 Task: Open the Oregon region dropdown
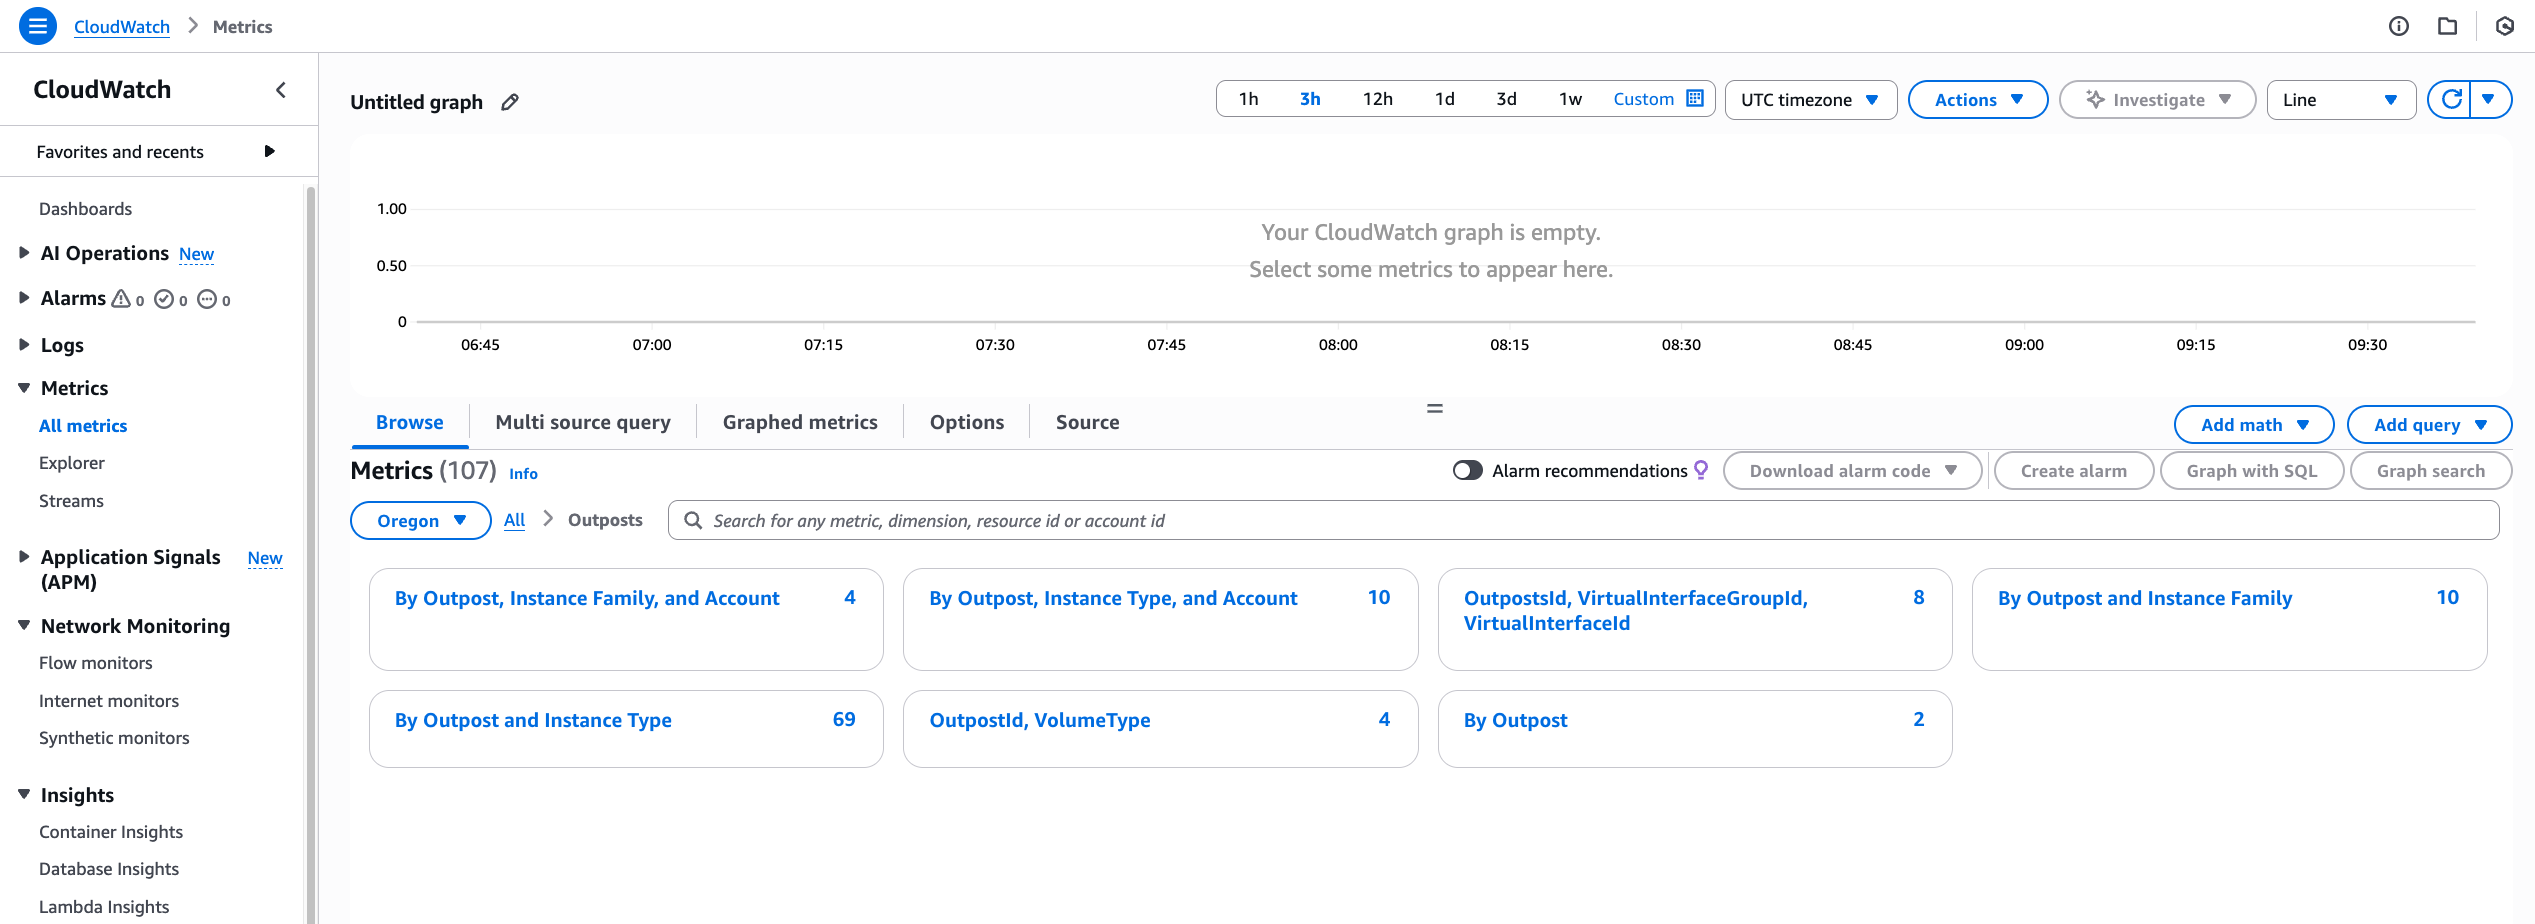click(420, 520)
